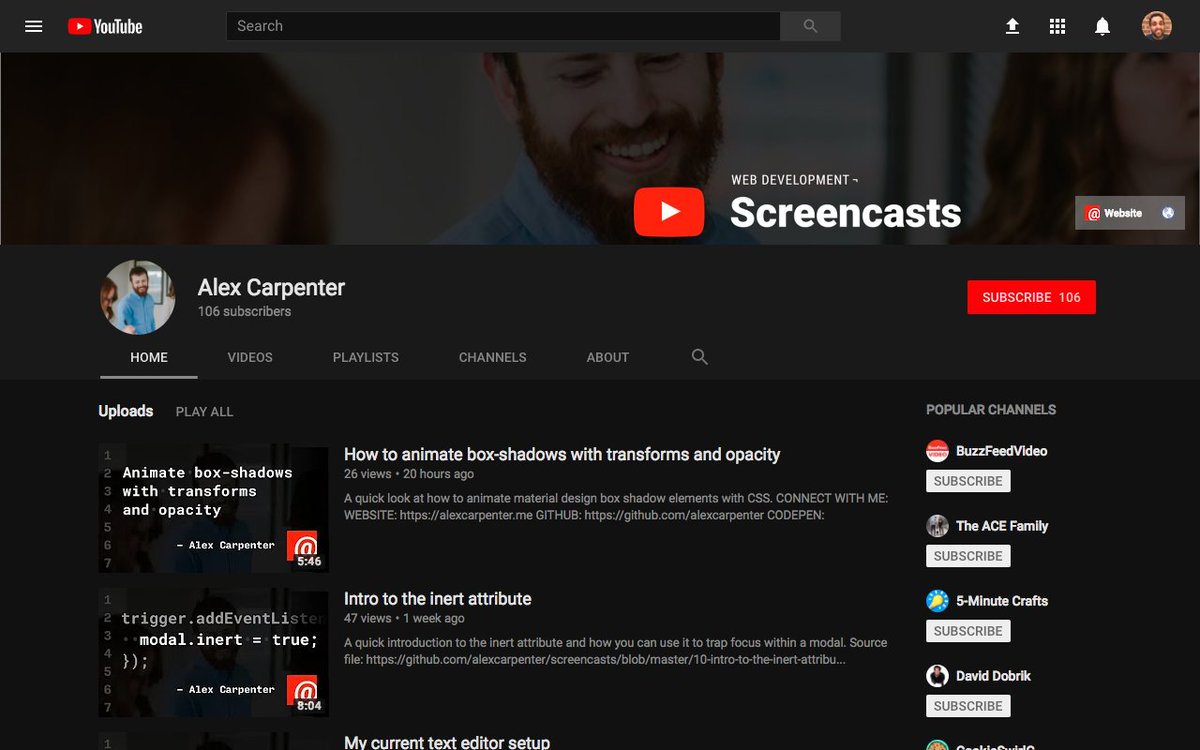Click Play All next to Uploads
Image resolution: width=1200 pixels, height=750 pixels.
tap(204, 411)
